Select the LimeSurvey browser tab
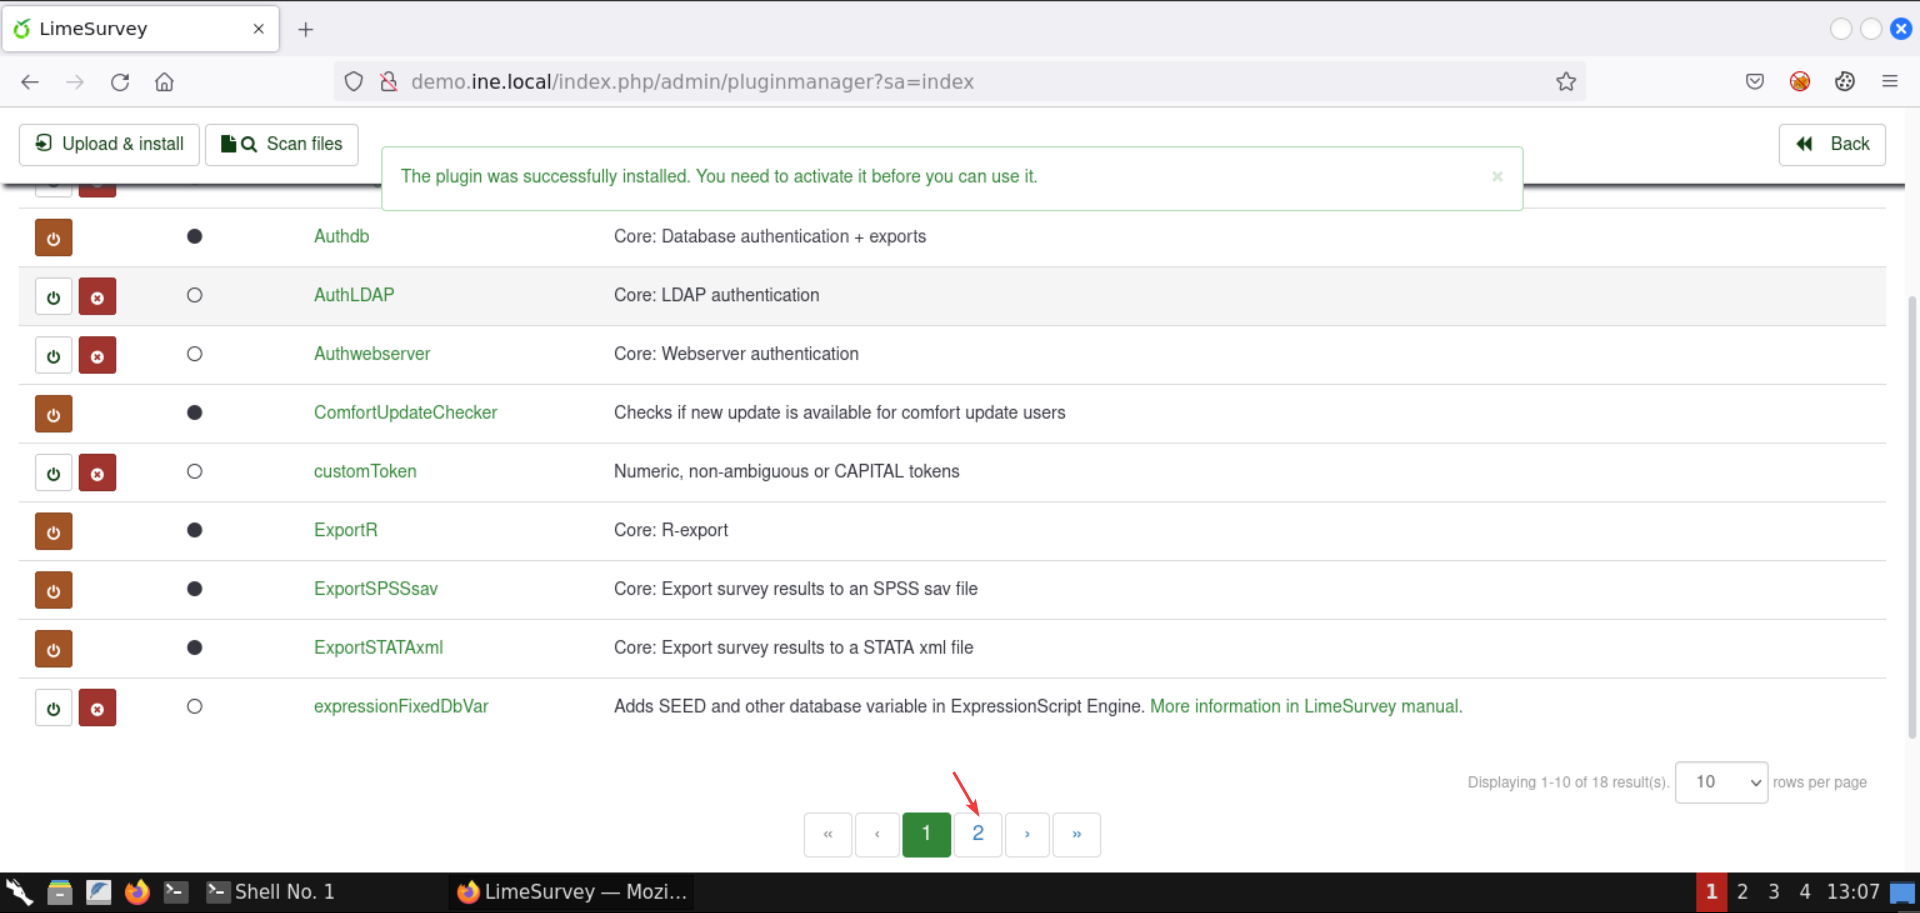Screen dimensions: 1920x913 click(x=141, y=29)
